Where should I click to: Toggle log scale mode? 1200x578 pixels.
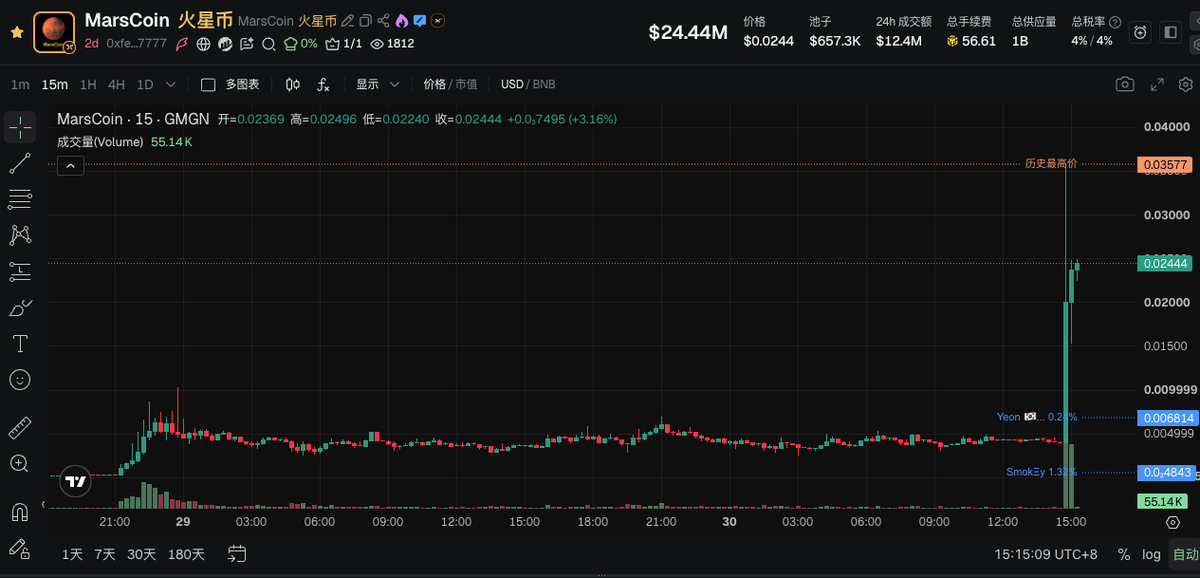tap(1152, 554)
